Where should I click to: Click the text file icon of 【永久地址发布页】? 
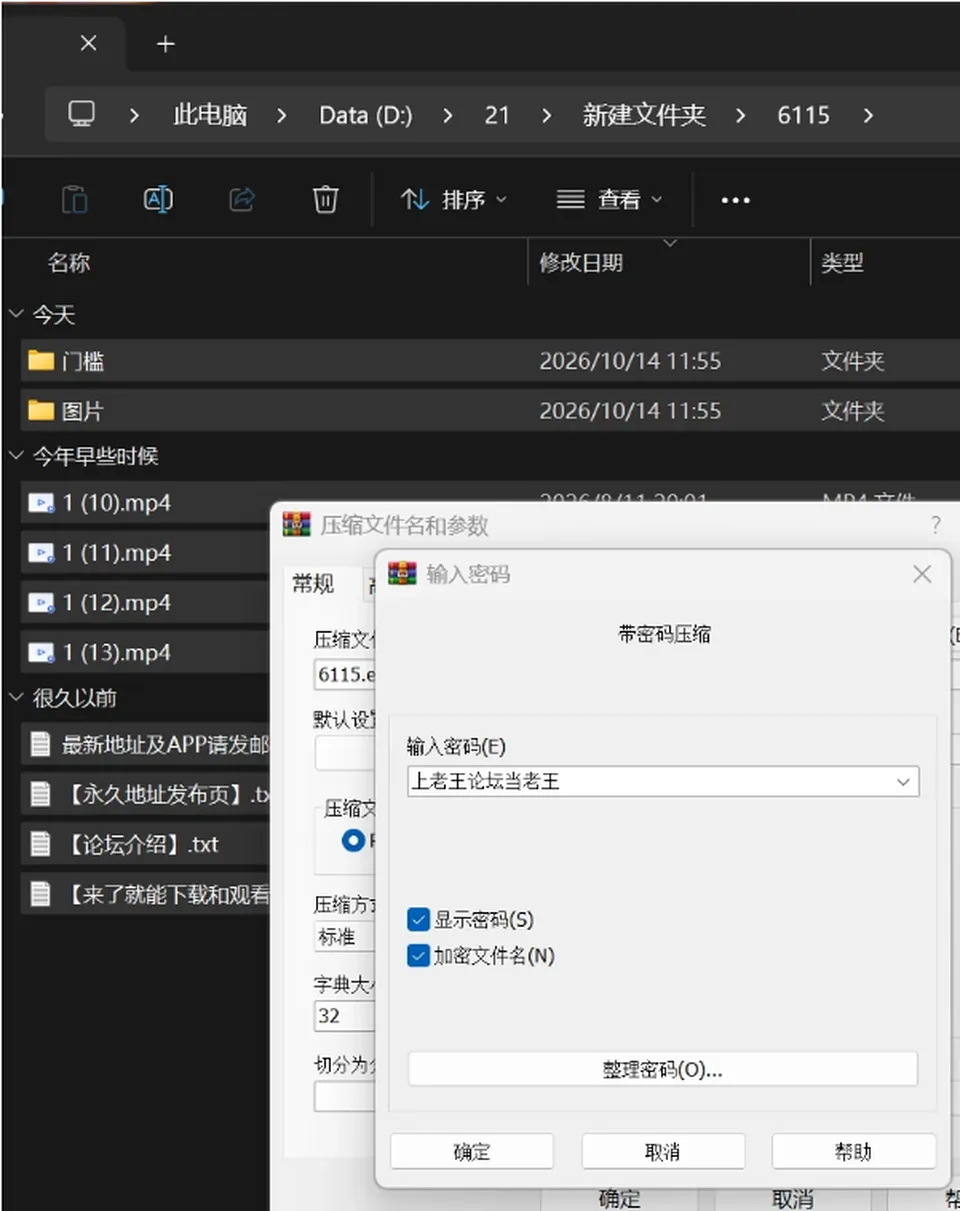(x=40, y=794)
